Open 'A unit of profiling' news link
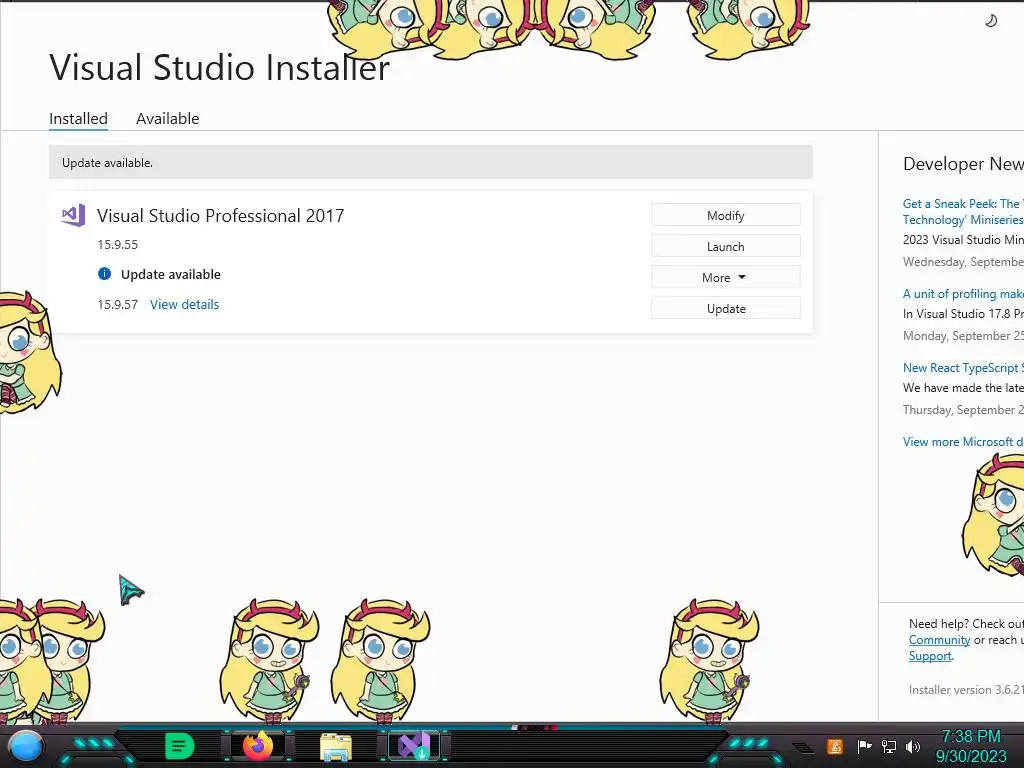 [x=963, y=294]
